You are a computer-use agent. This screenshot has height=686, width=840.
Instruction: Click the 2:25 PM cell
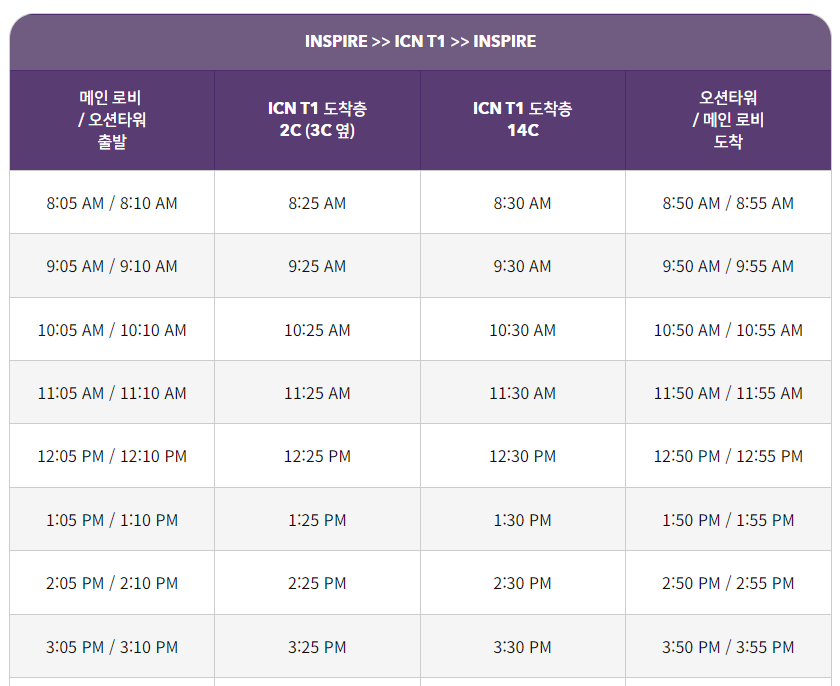click(317, 583)
